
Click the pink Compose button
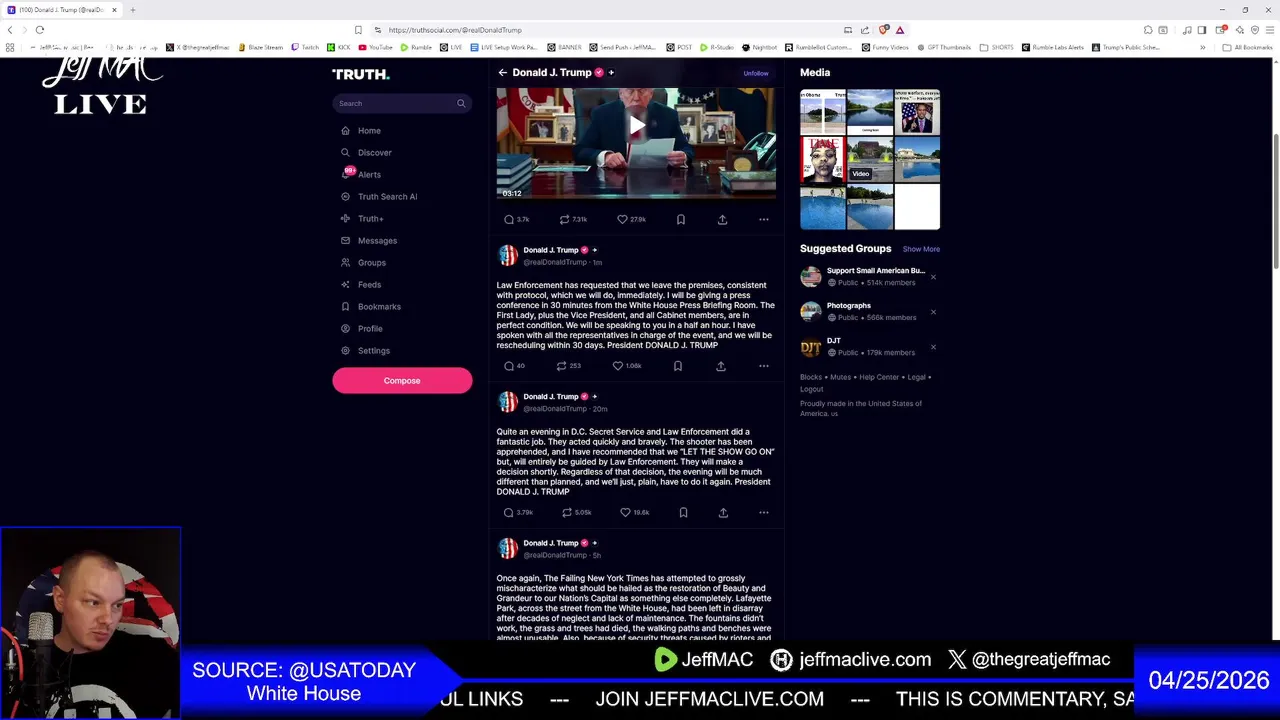[402, 380]
